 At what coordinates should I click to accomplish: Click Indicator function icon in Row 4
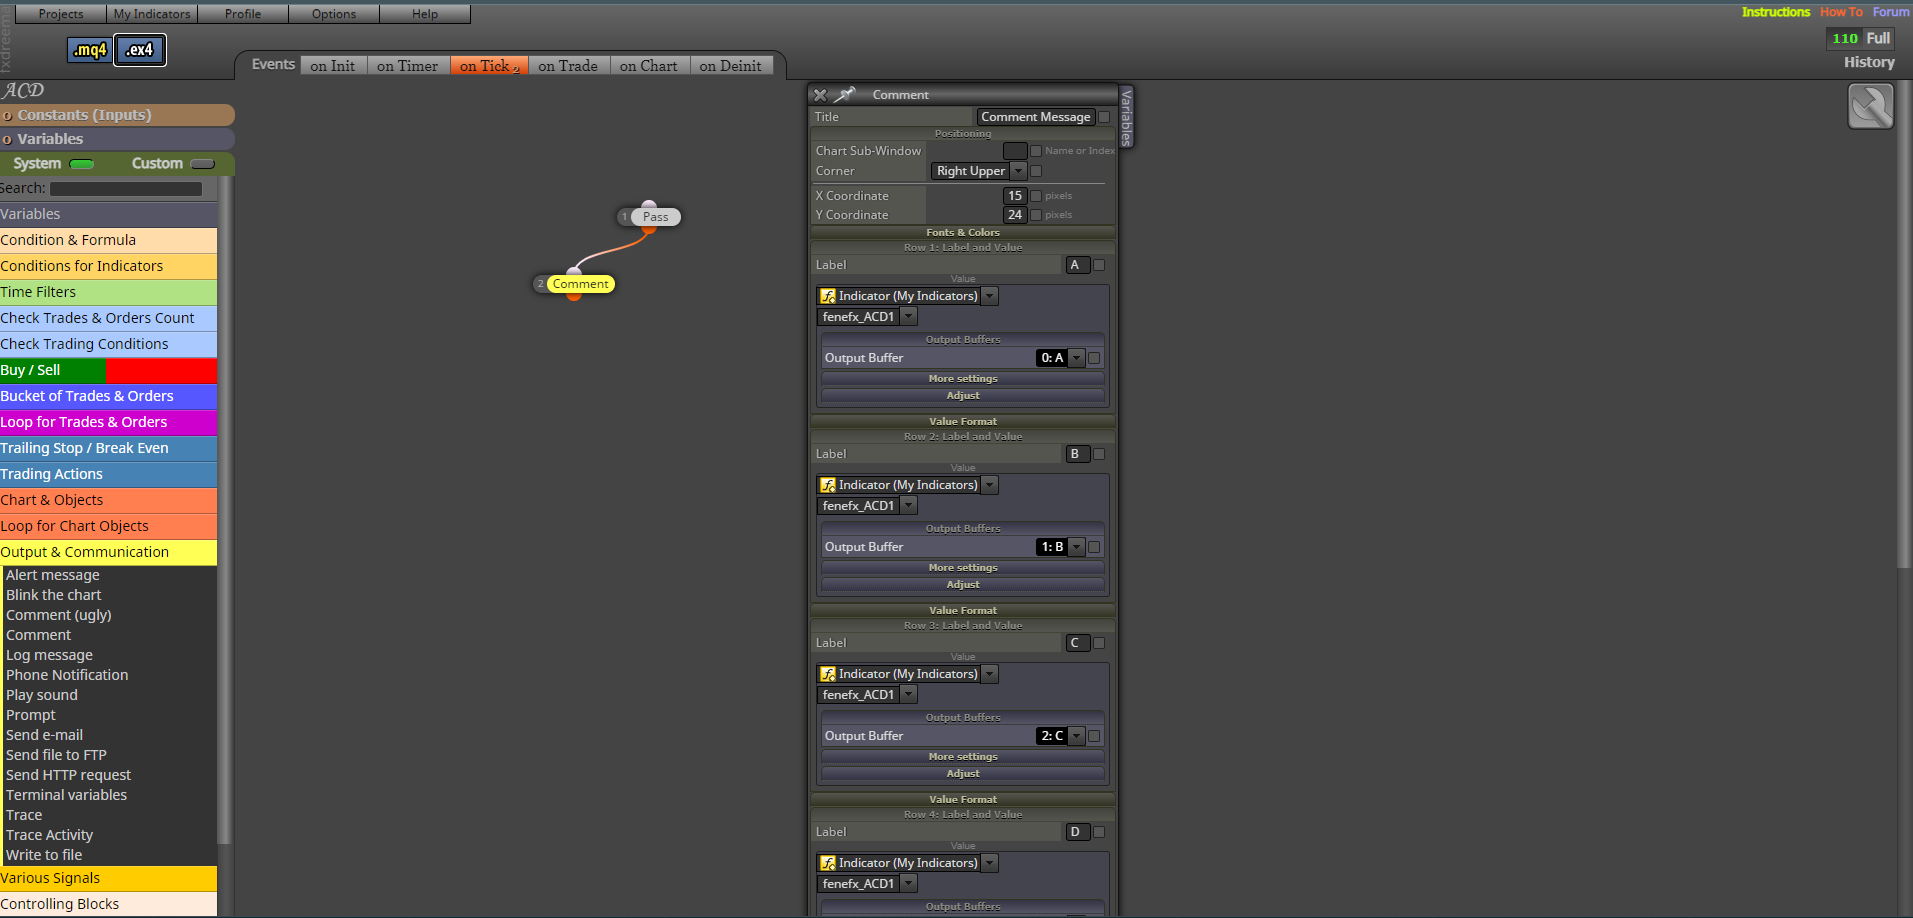(x=828, y=863)
